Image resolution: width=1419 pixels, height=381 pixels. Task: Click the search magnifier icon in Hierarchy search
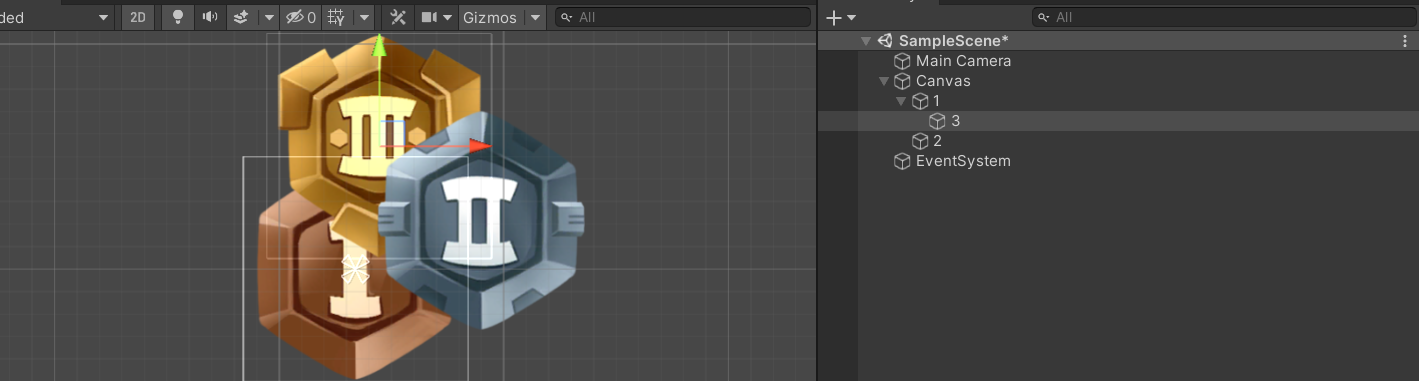tap(1044, 17)
